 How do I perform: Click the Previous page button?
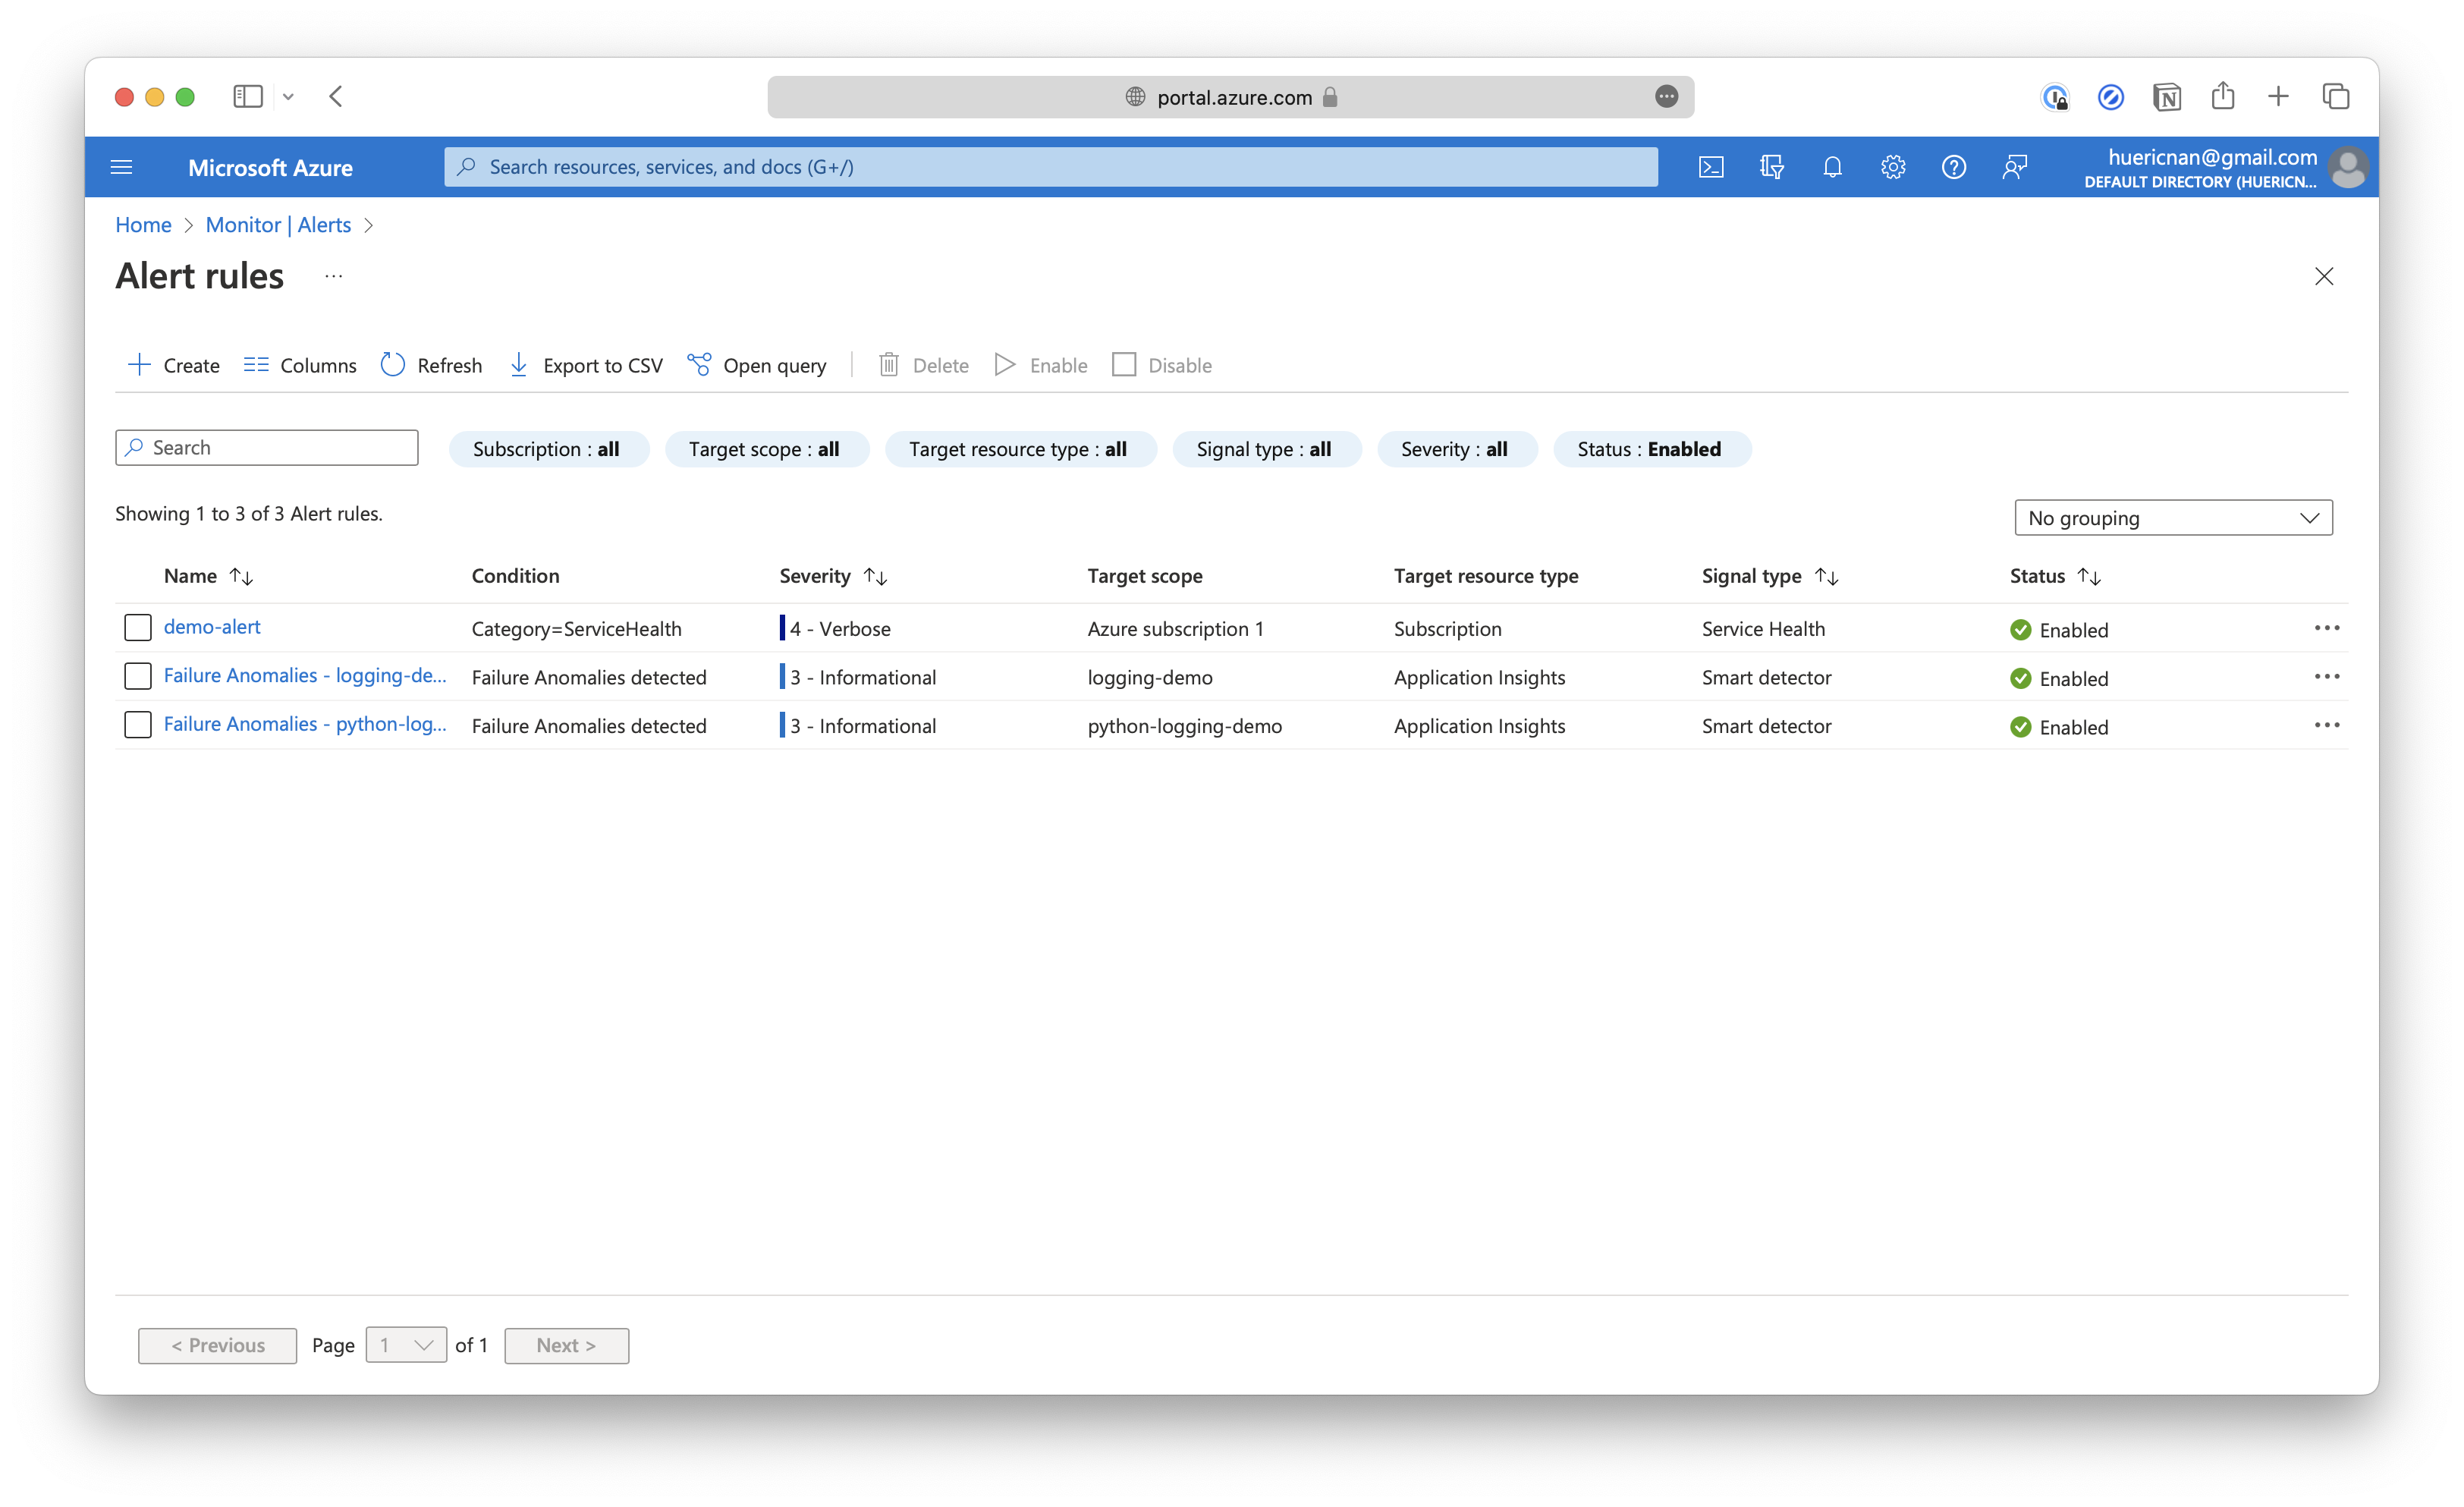point(217,1345)
